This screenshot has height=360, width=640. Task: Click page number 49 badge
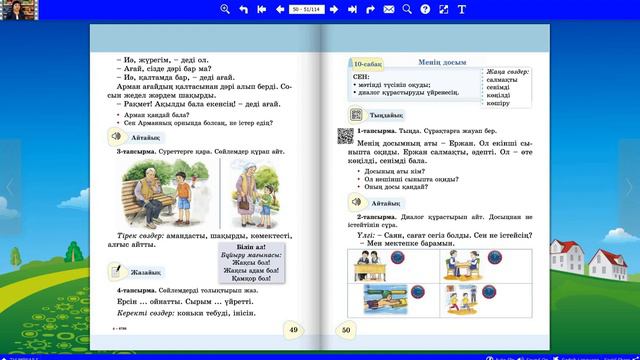click(293, 330)
